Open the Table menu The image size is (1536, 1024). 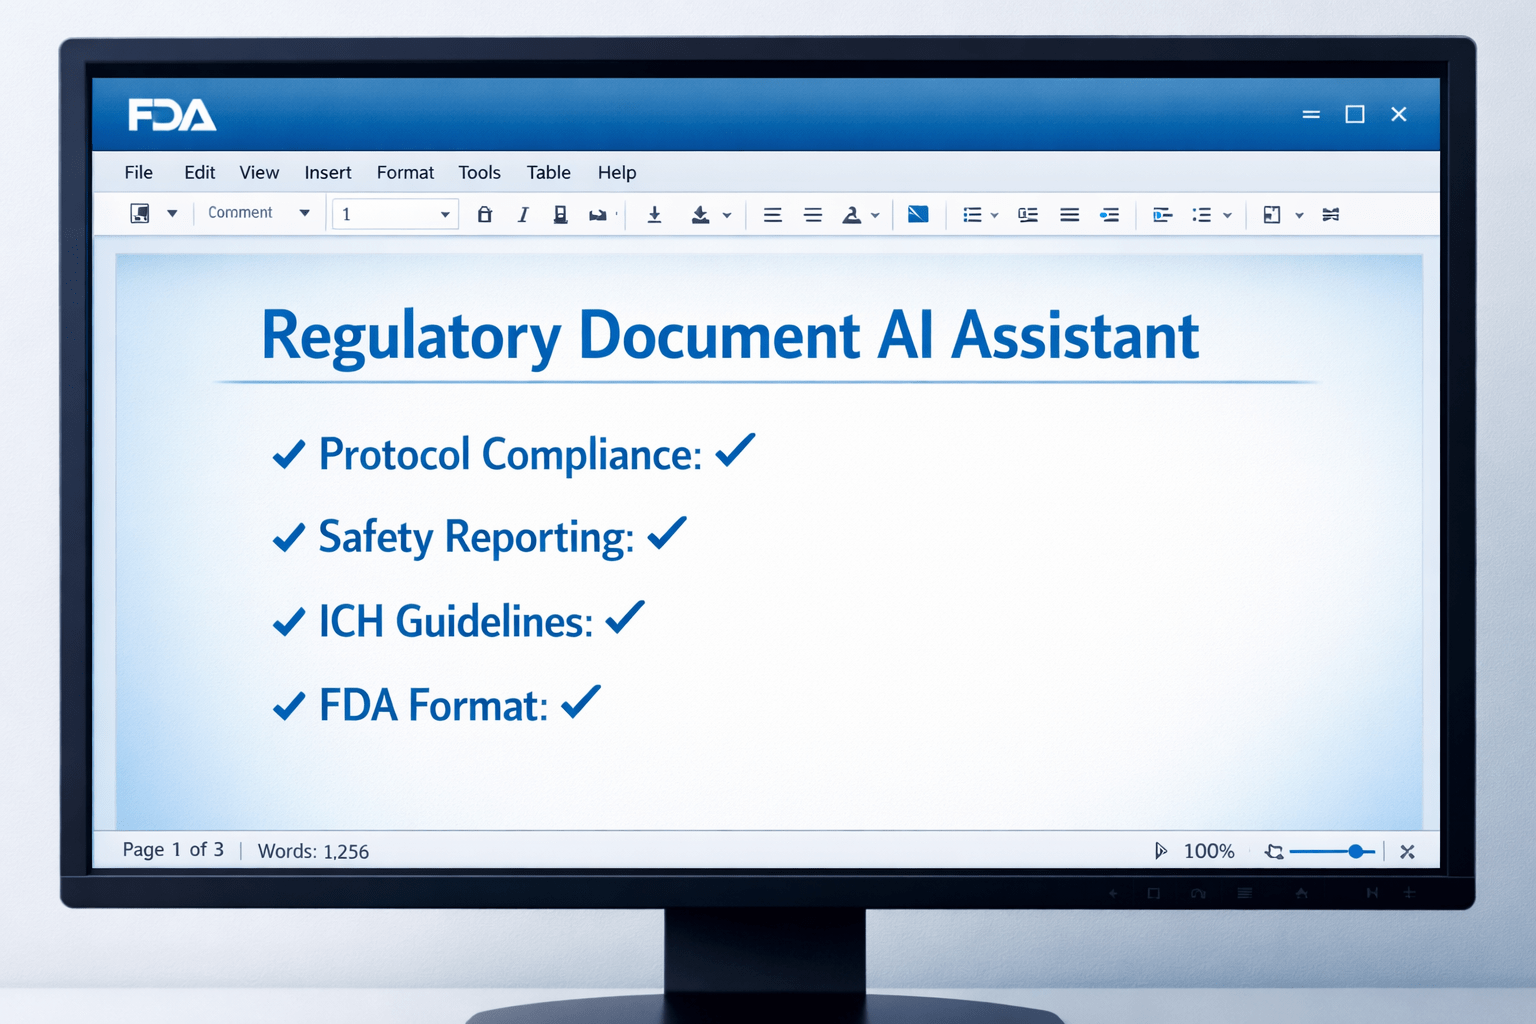click(x=548, y=173)
